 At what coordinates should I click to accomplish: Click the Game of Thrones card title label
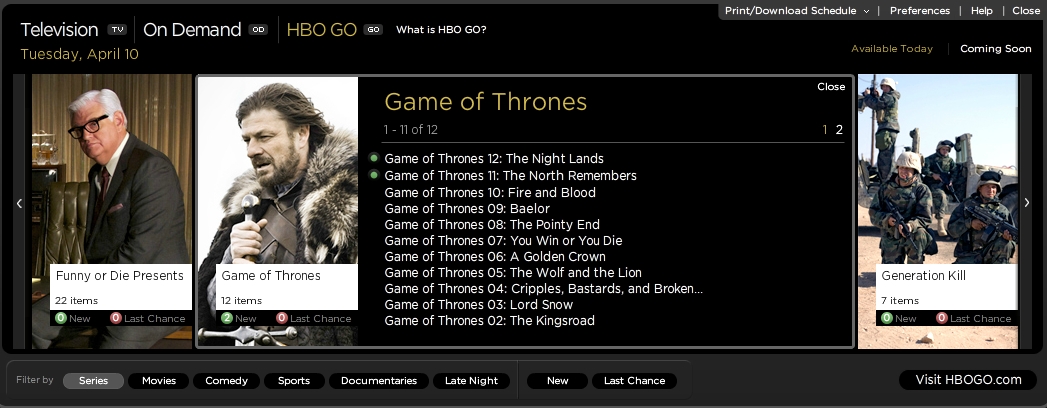tap(271, 276)
